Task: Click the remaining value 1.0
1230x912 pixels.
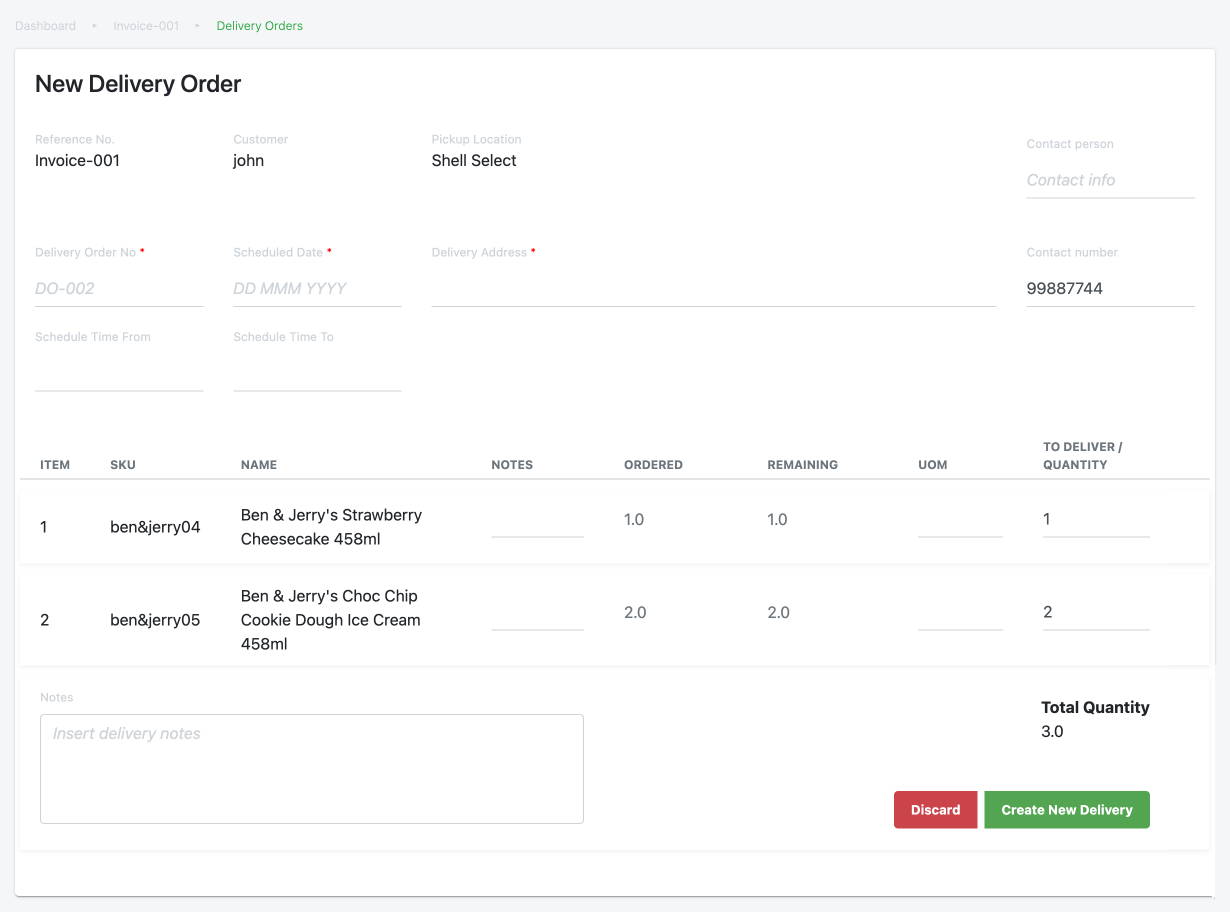Action: [777, 520]
